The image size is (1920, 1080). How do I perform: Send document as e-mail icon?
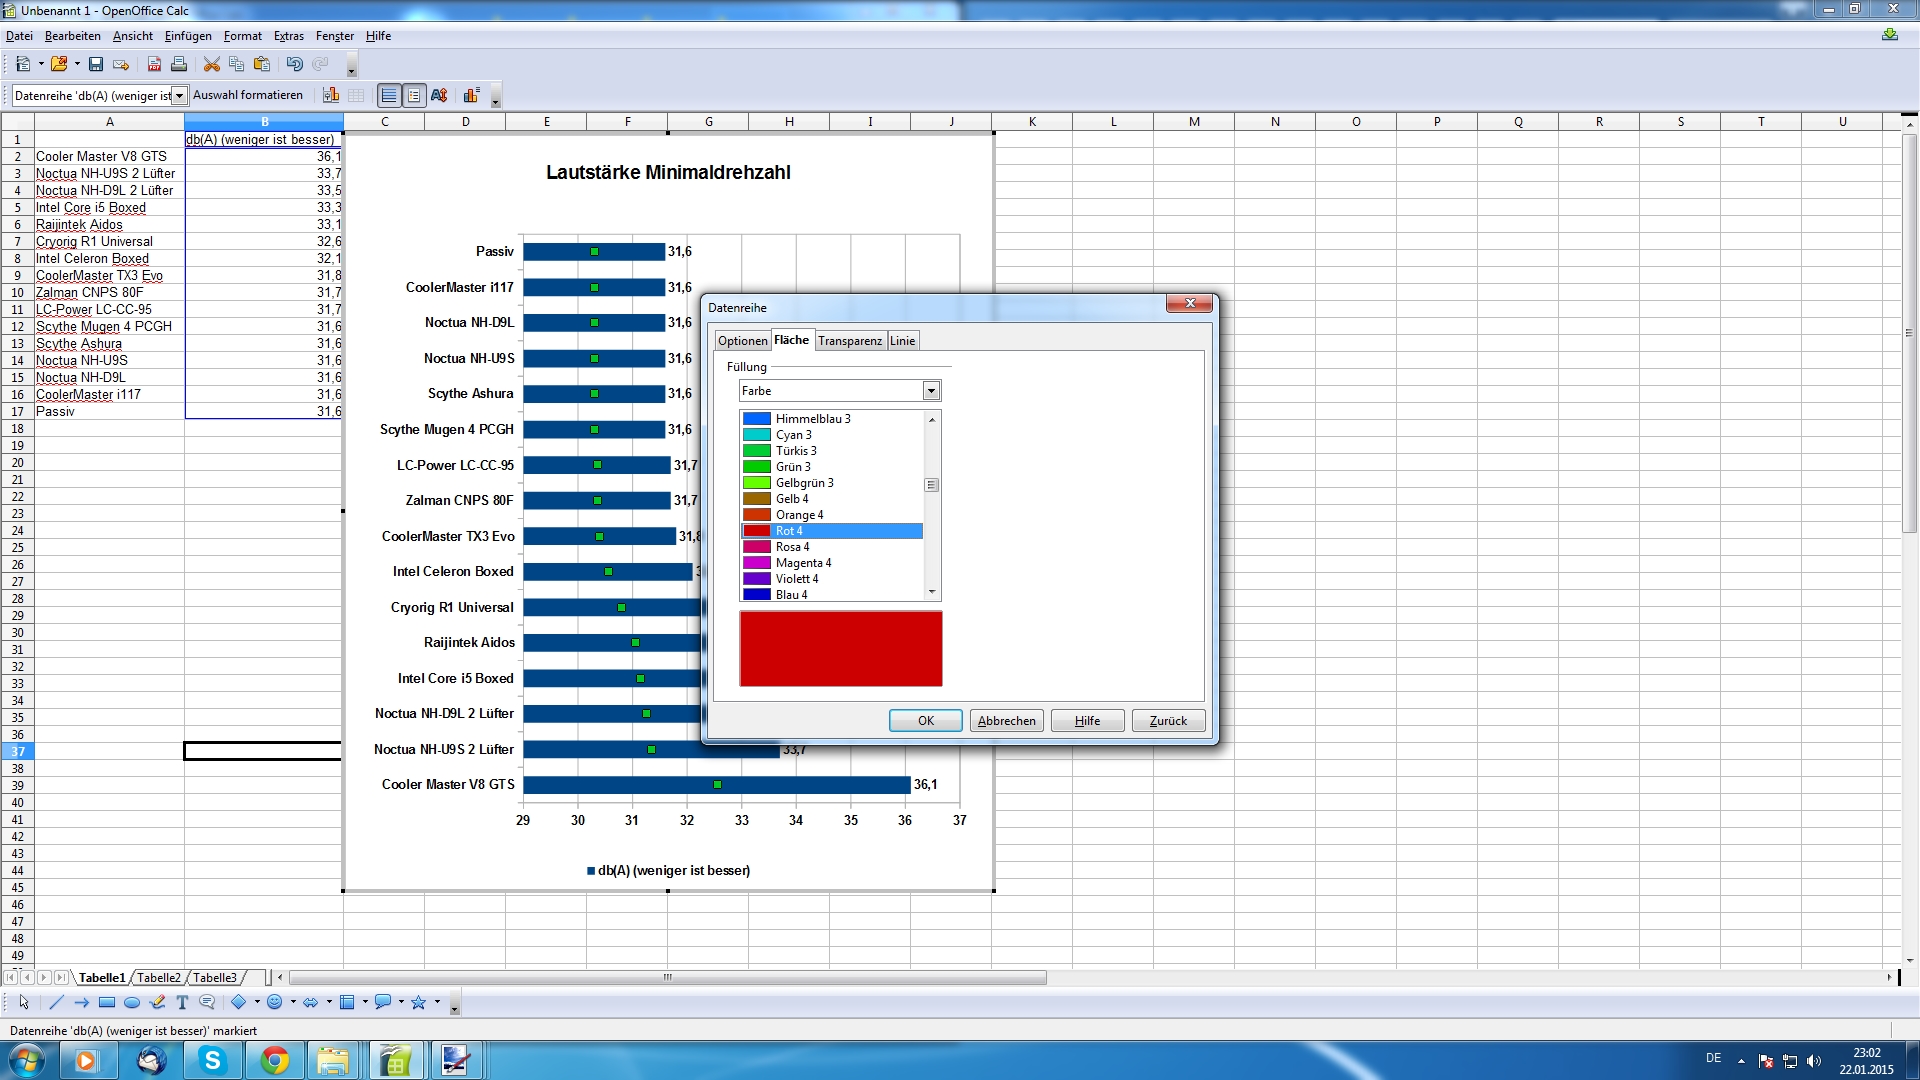coord(121,64)
